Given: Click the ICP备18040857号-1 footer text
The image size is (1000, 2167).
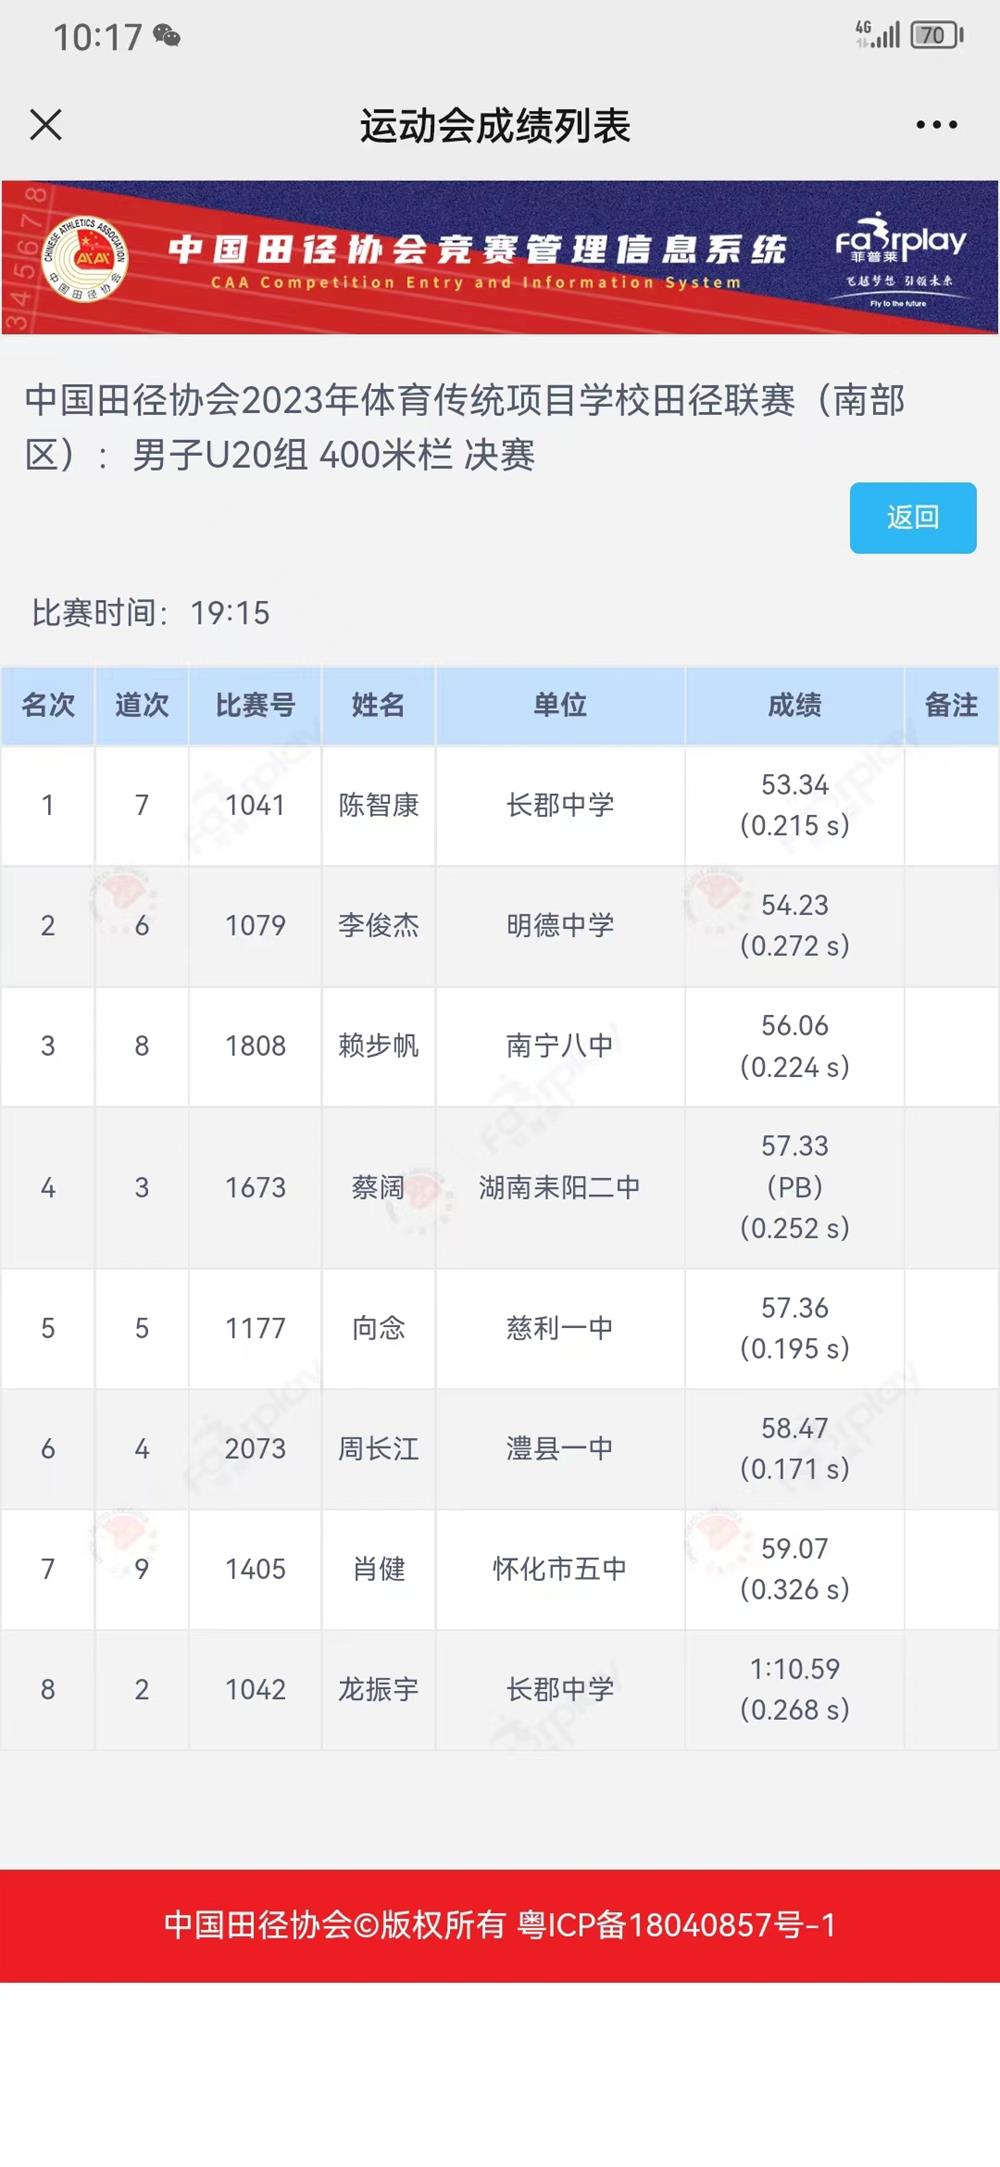Looking at the screenshot, I should [x=676, y=1925].
